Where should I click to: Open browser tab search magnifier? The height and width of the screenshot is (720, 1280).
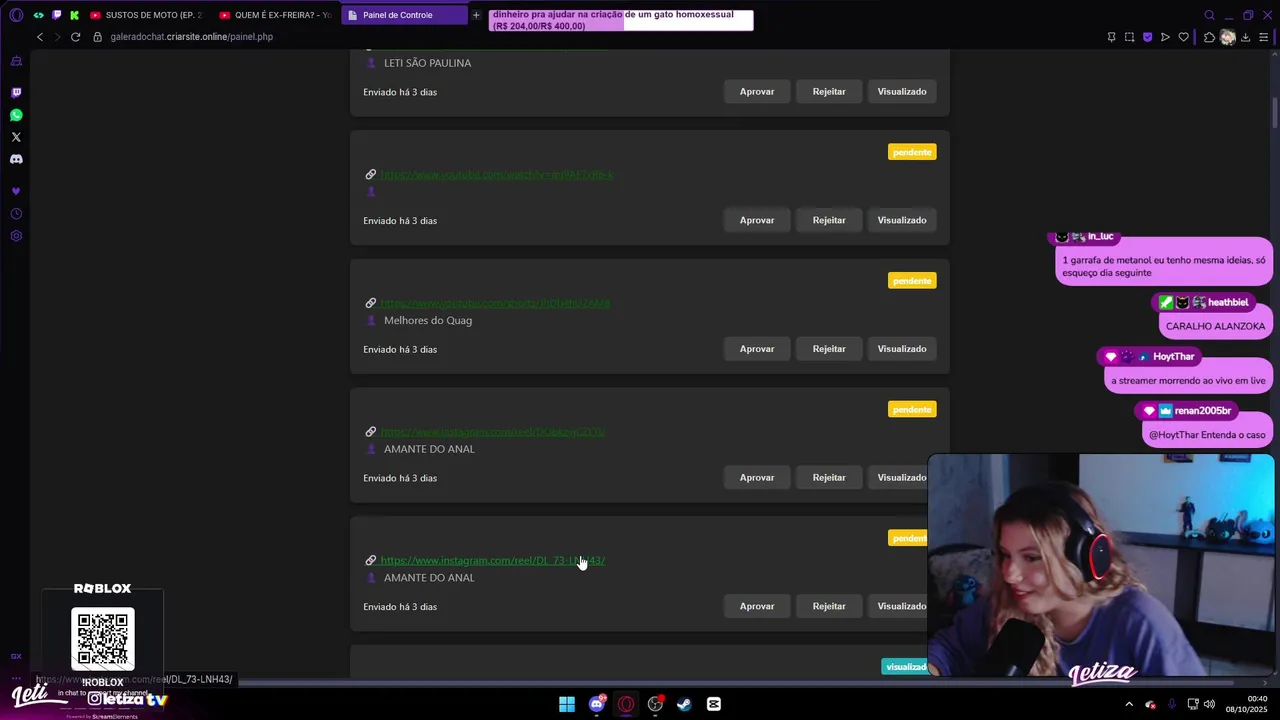point(1209,15)
